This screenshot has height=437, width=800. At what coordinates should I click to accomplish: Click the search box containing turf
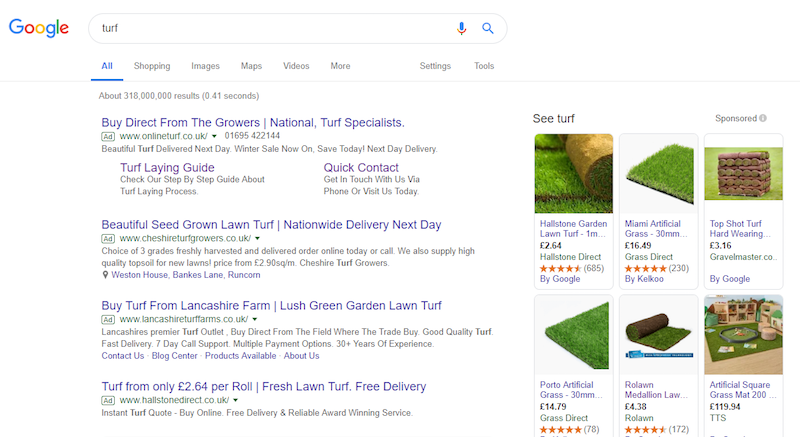pos(270,28)
